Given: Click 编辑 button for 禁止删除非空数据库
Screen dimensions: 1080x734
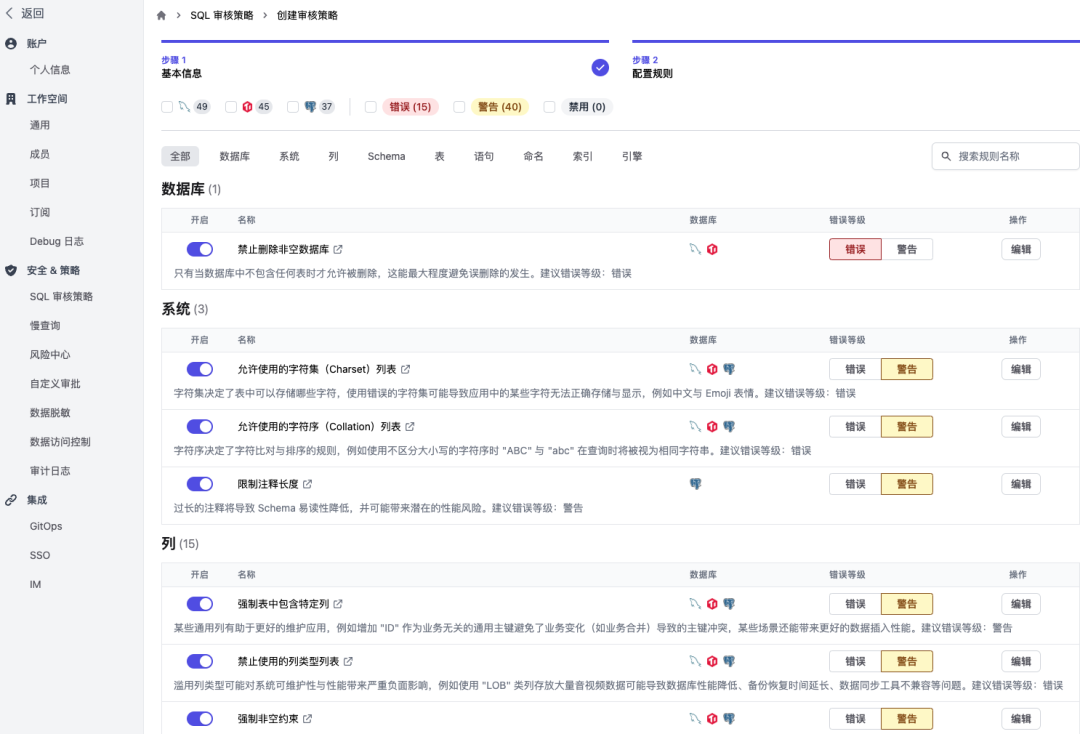Looking at the screenshot, I should click(x=1021, y=249).
